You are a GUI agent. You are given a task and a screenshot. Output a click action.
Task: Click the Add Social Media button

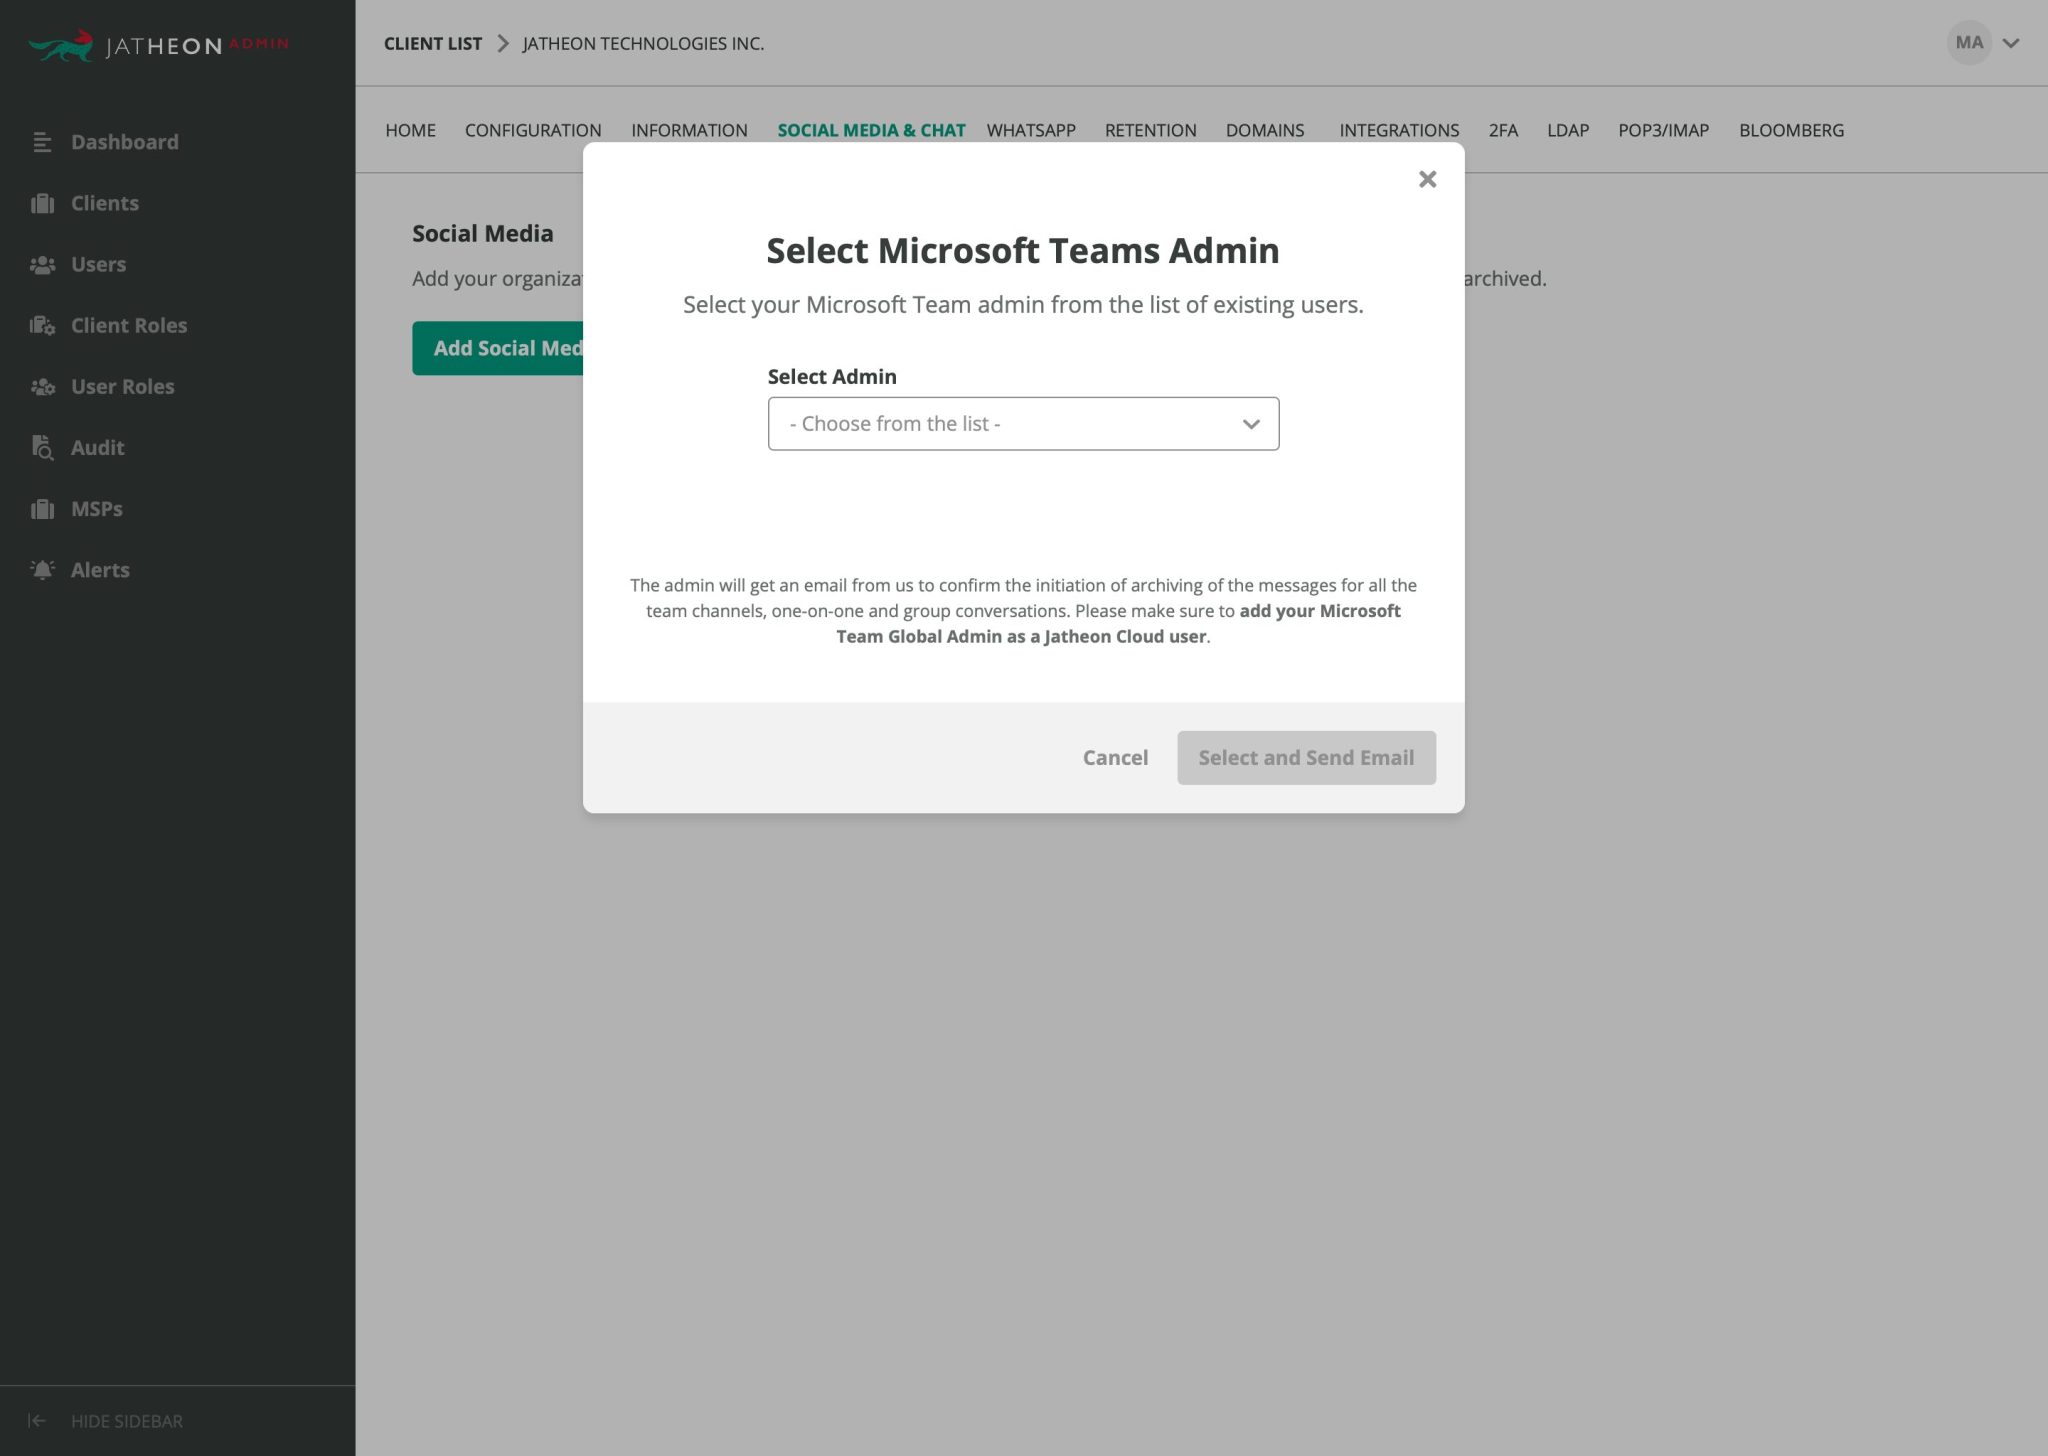pyautogui.click(x=498, y=348)
